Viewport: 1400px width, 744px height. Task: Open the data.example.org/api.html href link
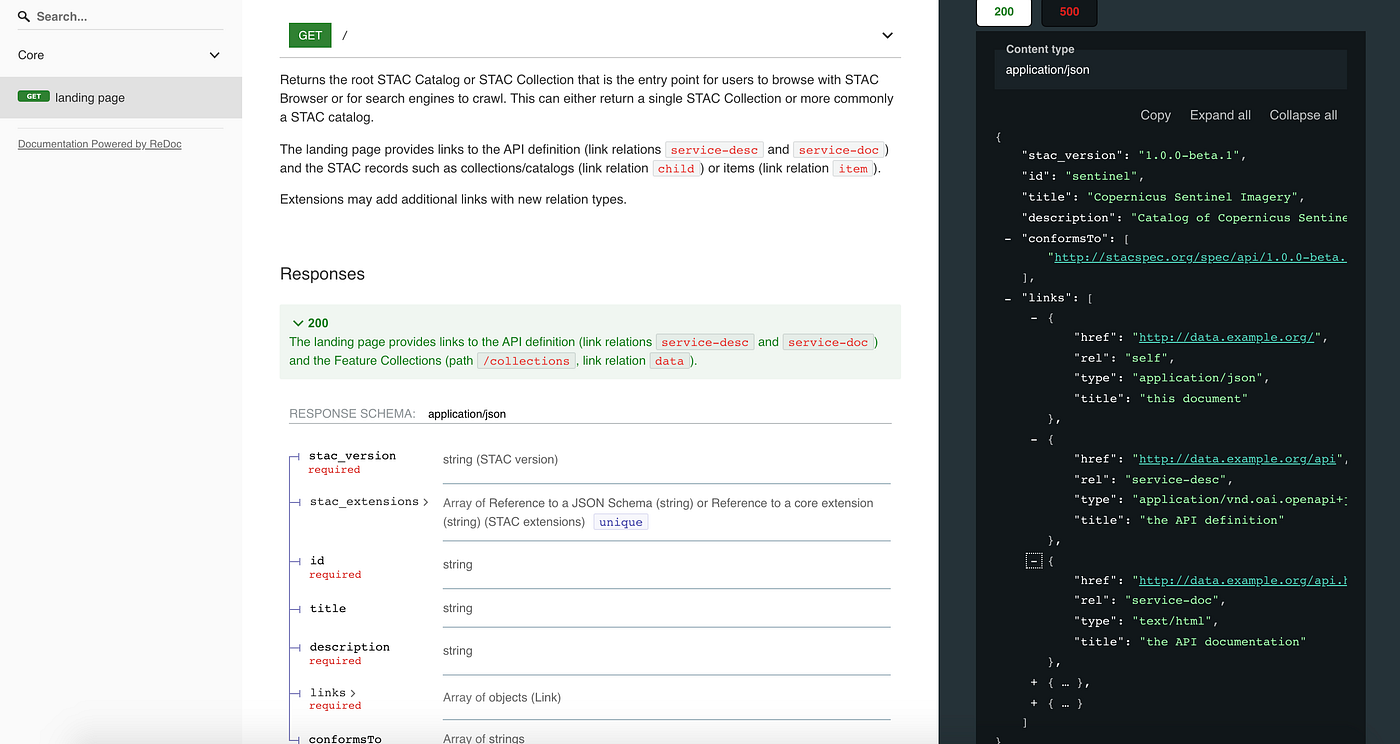click(1243, 580)
